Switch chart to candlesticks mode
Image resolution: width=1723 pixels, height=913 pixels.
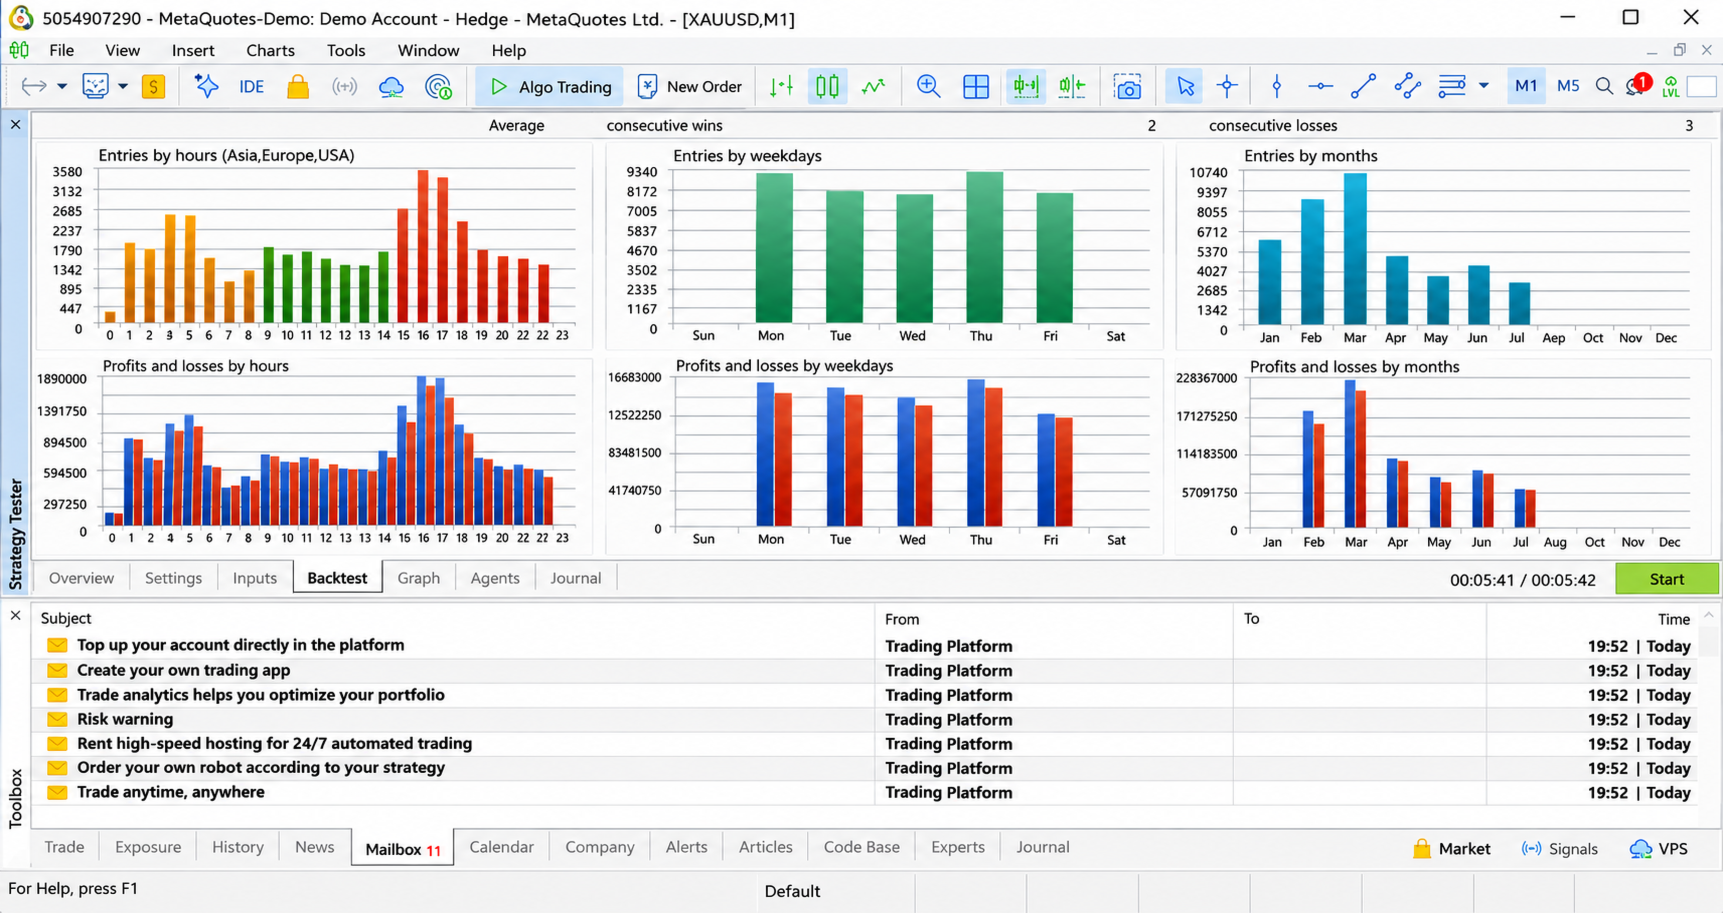(827, 87)
